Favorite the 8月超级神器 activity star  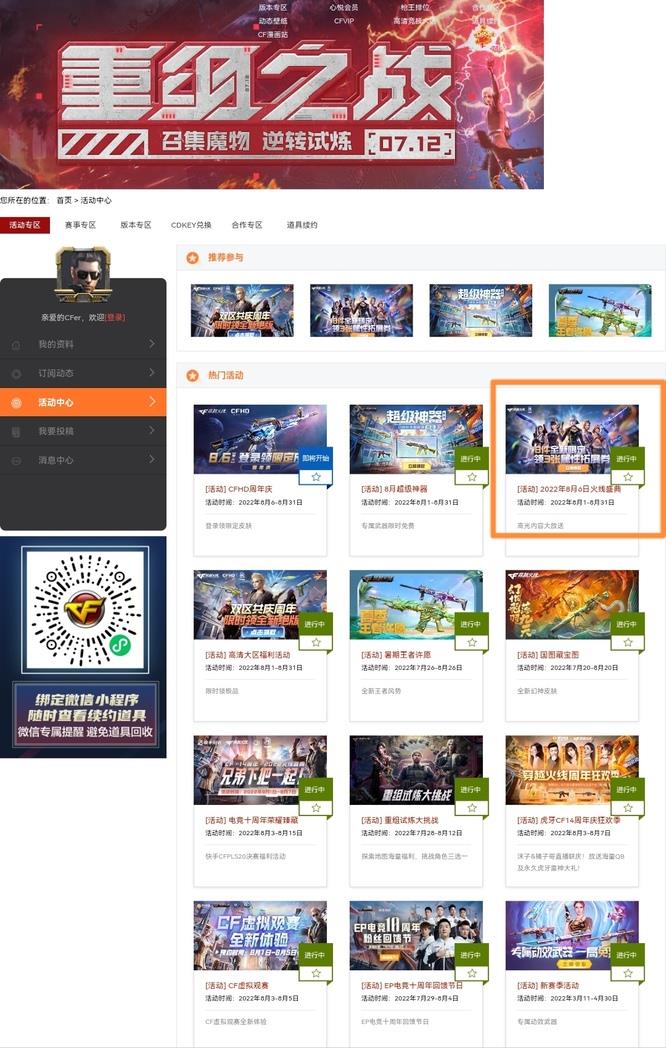pos(472,478)
